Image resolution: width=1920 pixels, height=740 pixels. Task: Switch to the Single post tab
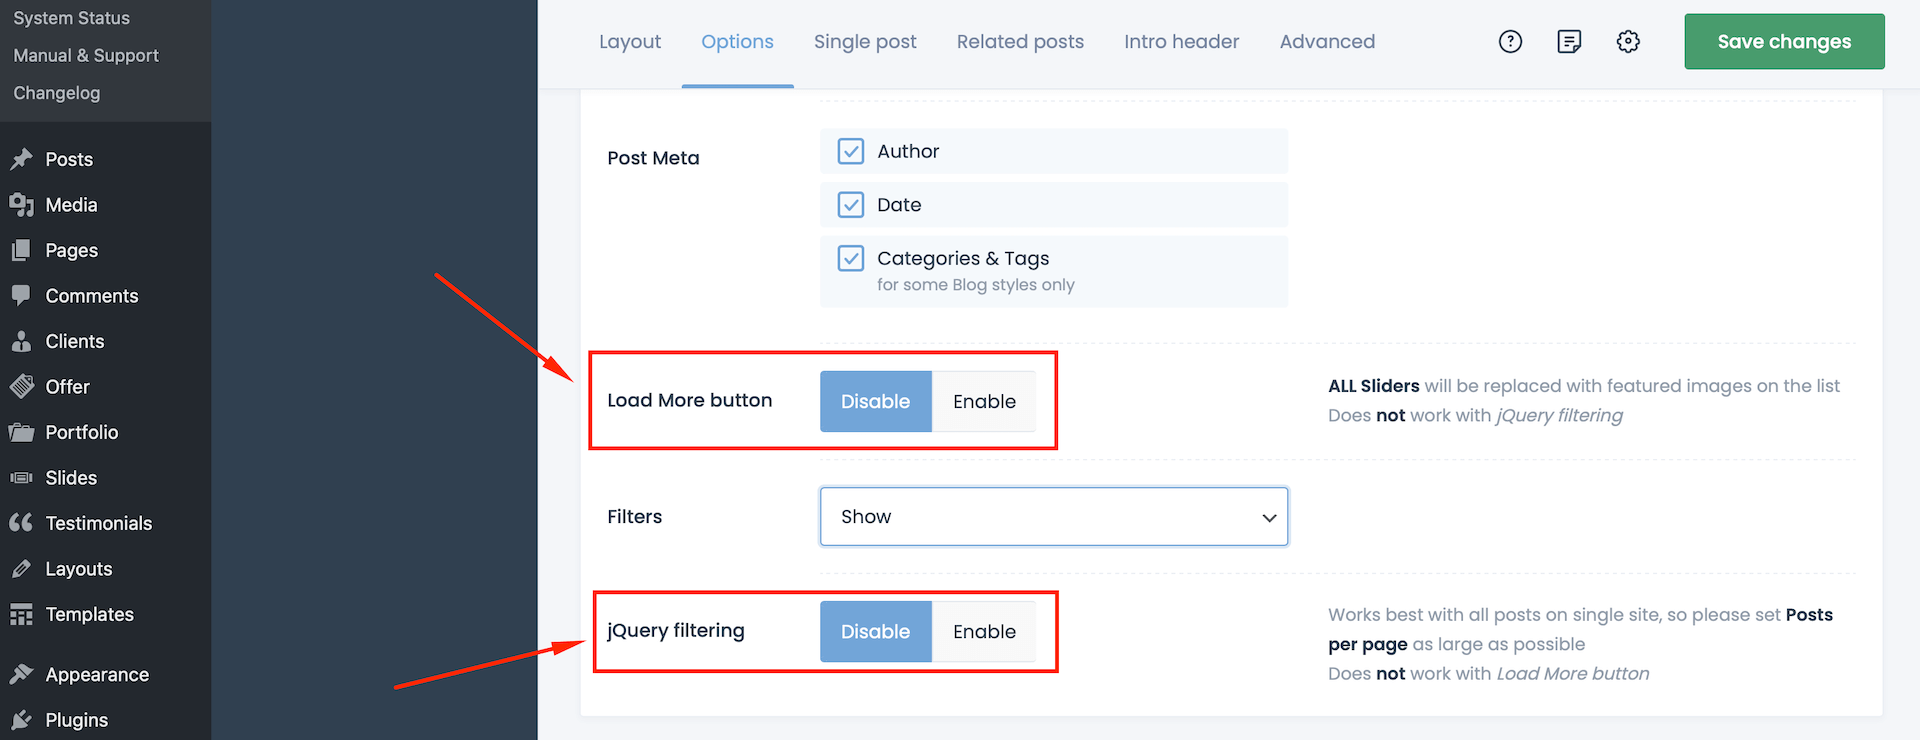click(x=865, y=41)
